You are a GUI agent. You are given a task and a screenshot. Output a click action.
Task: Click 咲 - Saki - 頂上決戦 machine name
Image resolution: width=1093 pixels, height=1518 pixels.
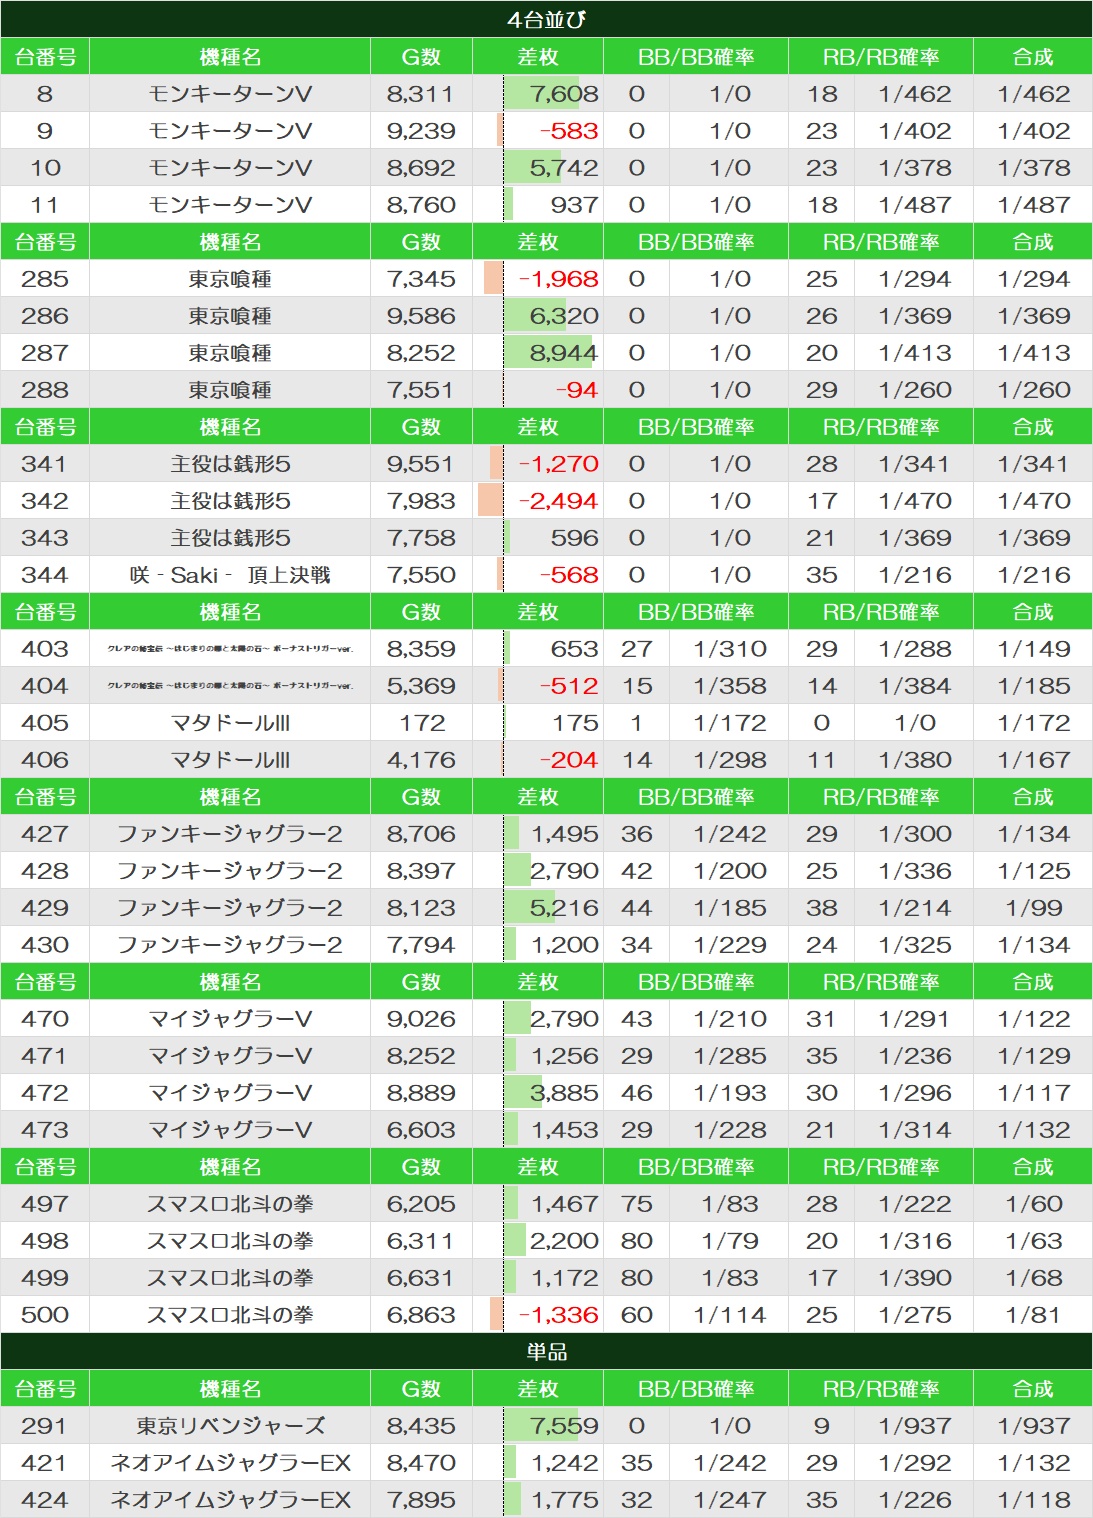(x=230, y=575)
